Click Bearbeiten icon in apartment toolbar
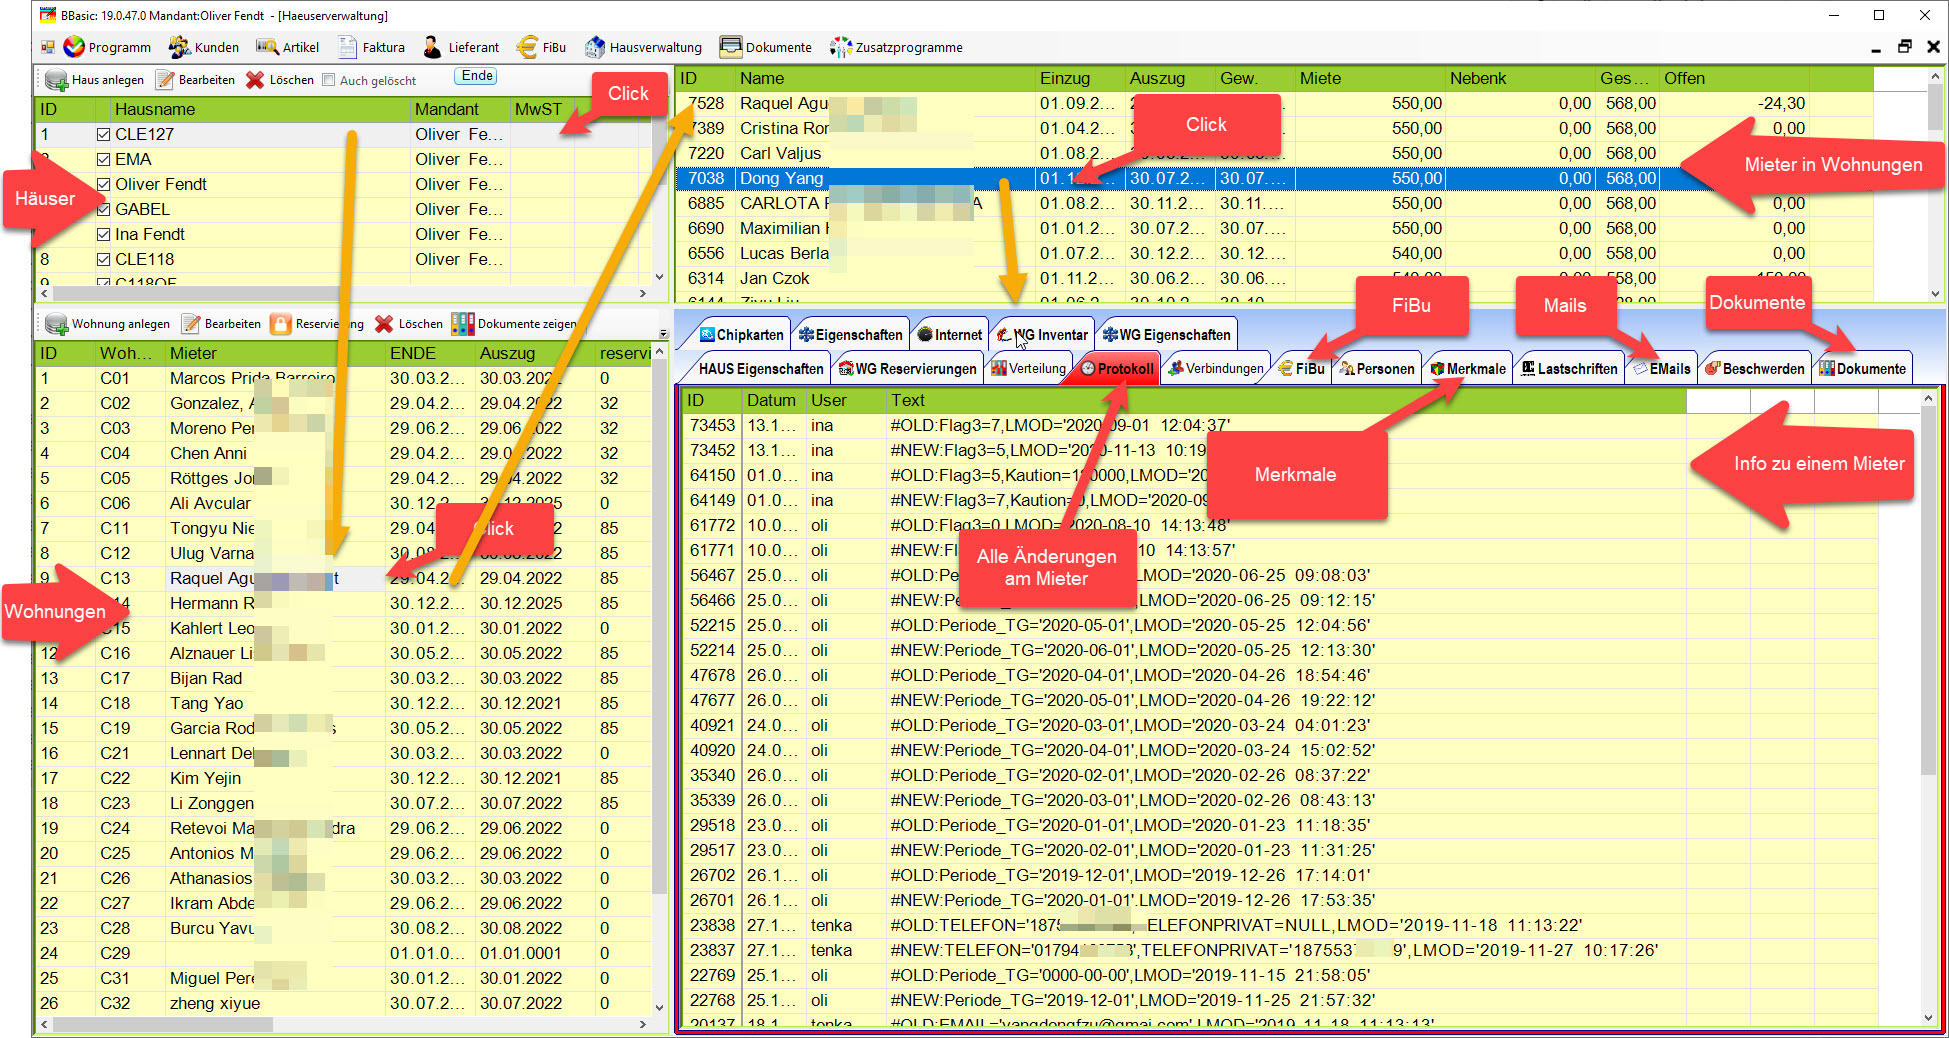This screenshot has width=1949, height=1038. click(191, 324)
